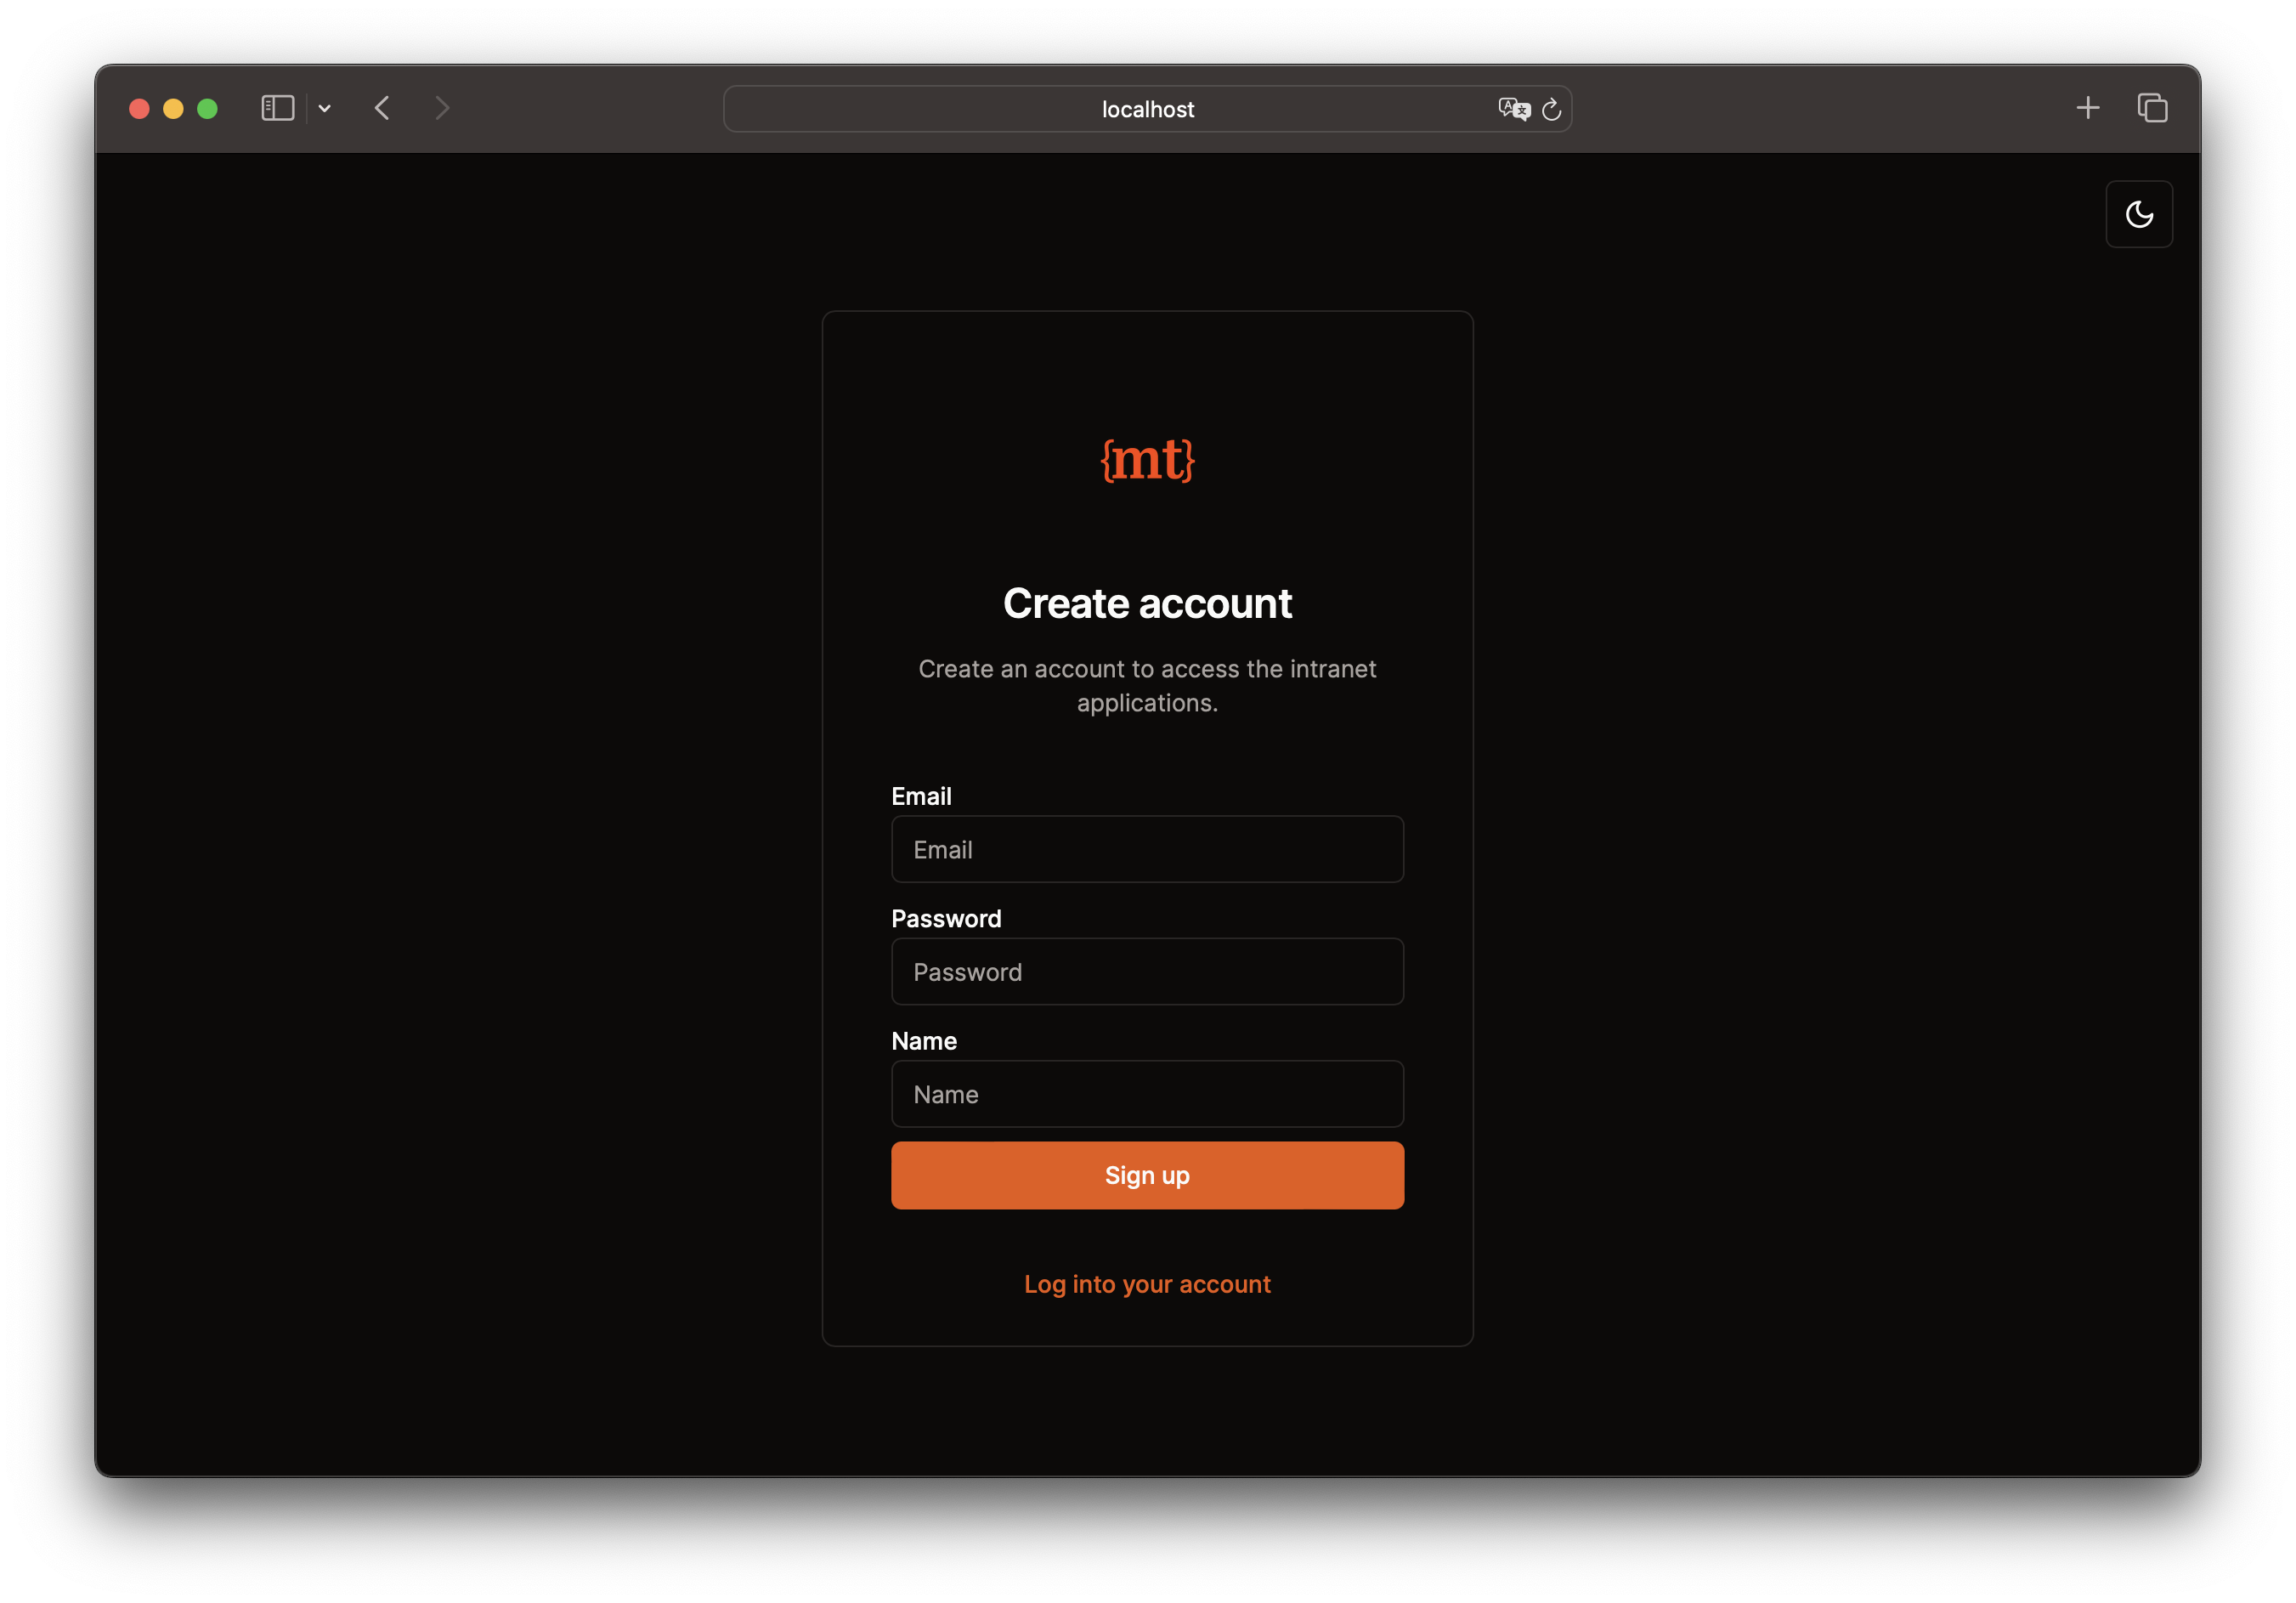Click the reader/translate icon in address bar
The width and height of the screenshot is (2296, 1603).
1511,108
